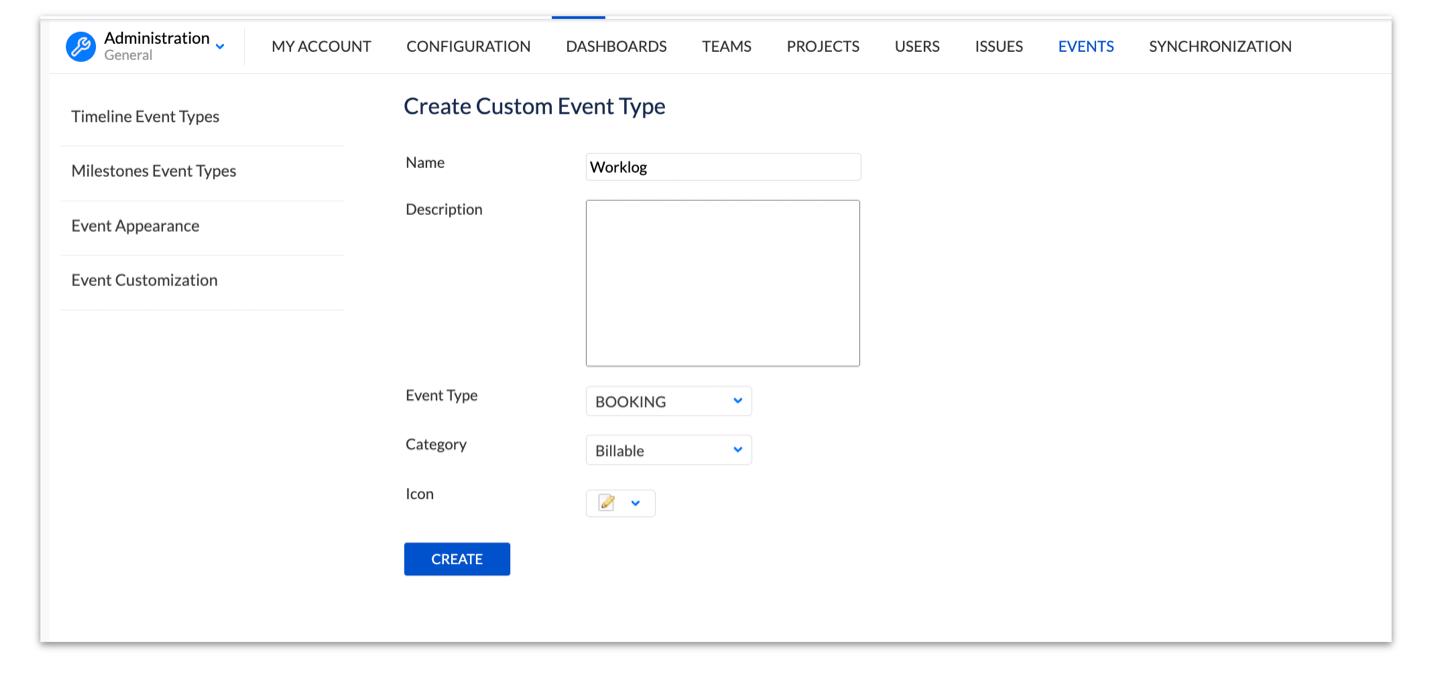Open the SYNCHRONIZATION tab
The height and width of the screenshot is (681, 1440).
[x=1220, y=46]
